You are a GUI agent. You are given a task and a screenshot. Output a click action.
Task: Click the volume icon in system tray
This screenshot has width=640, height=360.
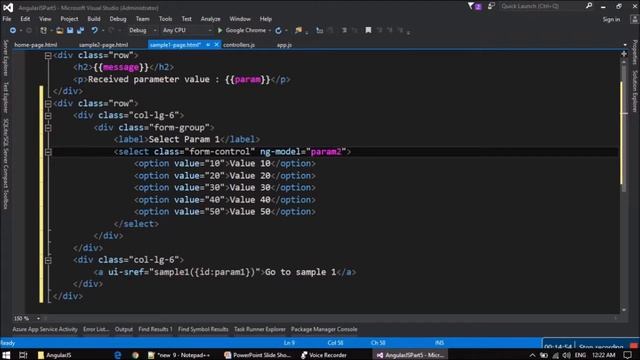pyautogui.click(x=567, y=355)
